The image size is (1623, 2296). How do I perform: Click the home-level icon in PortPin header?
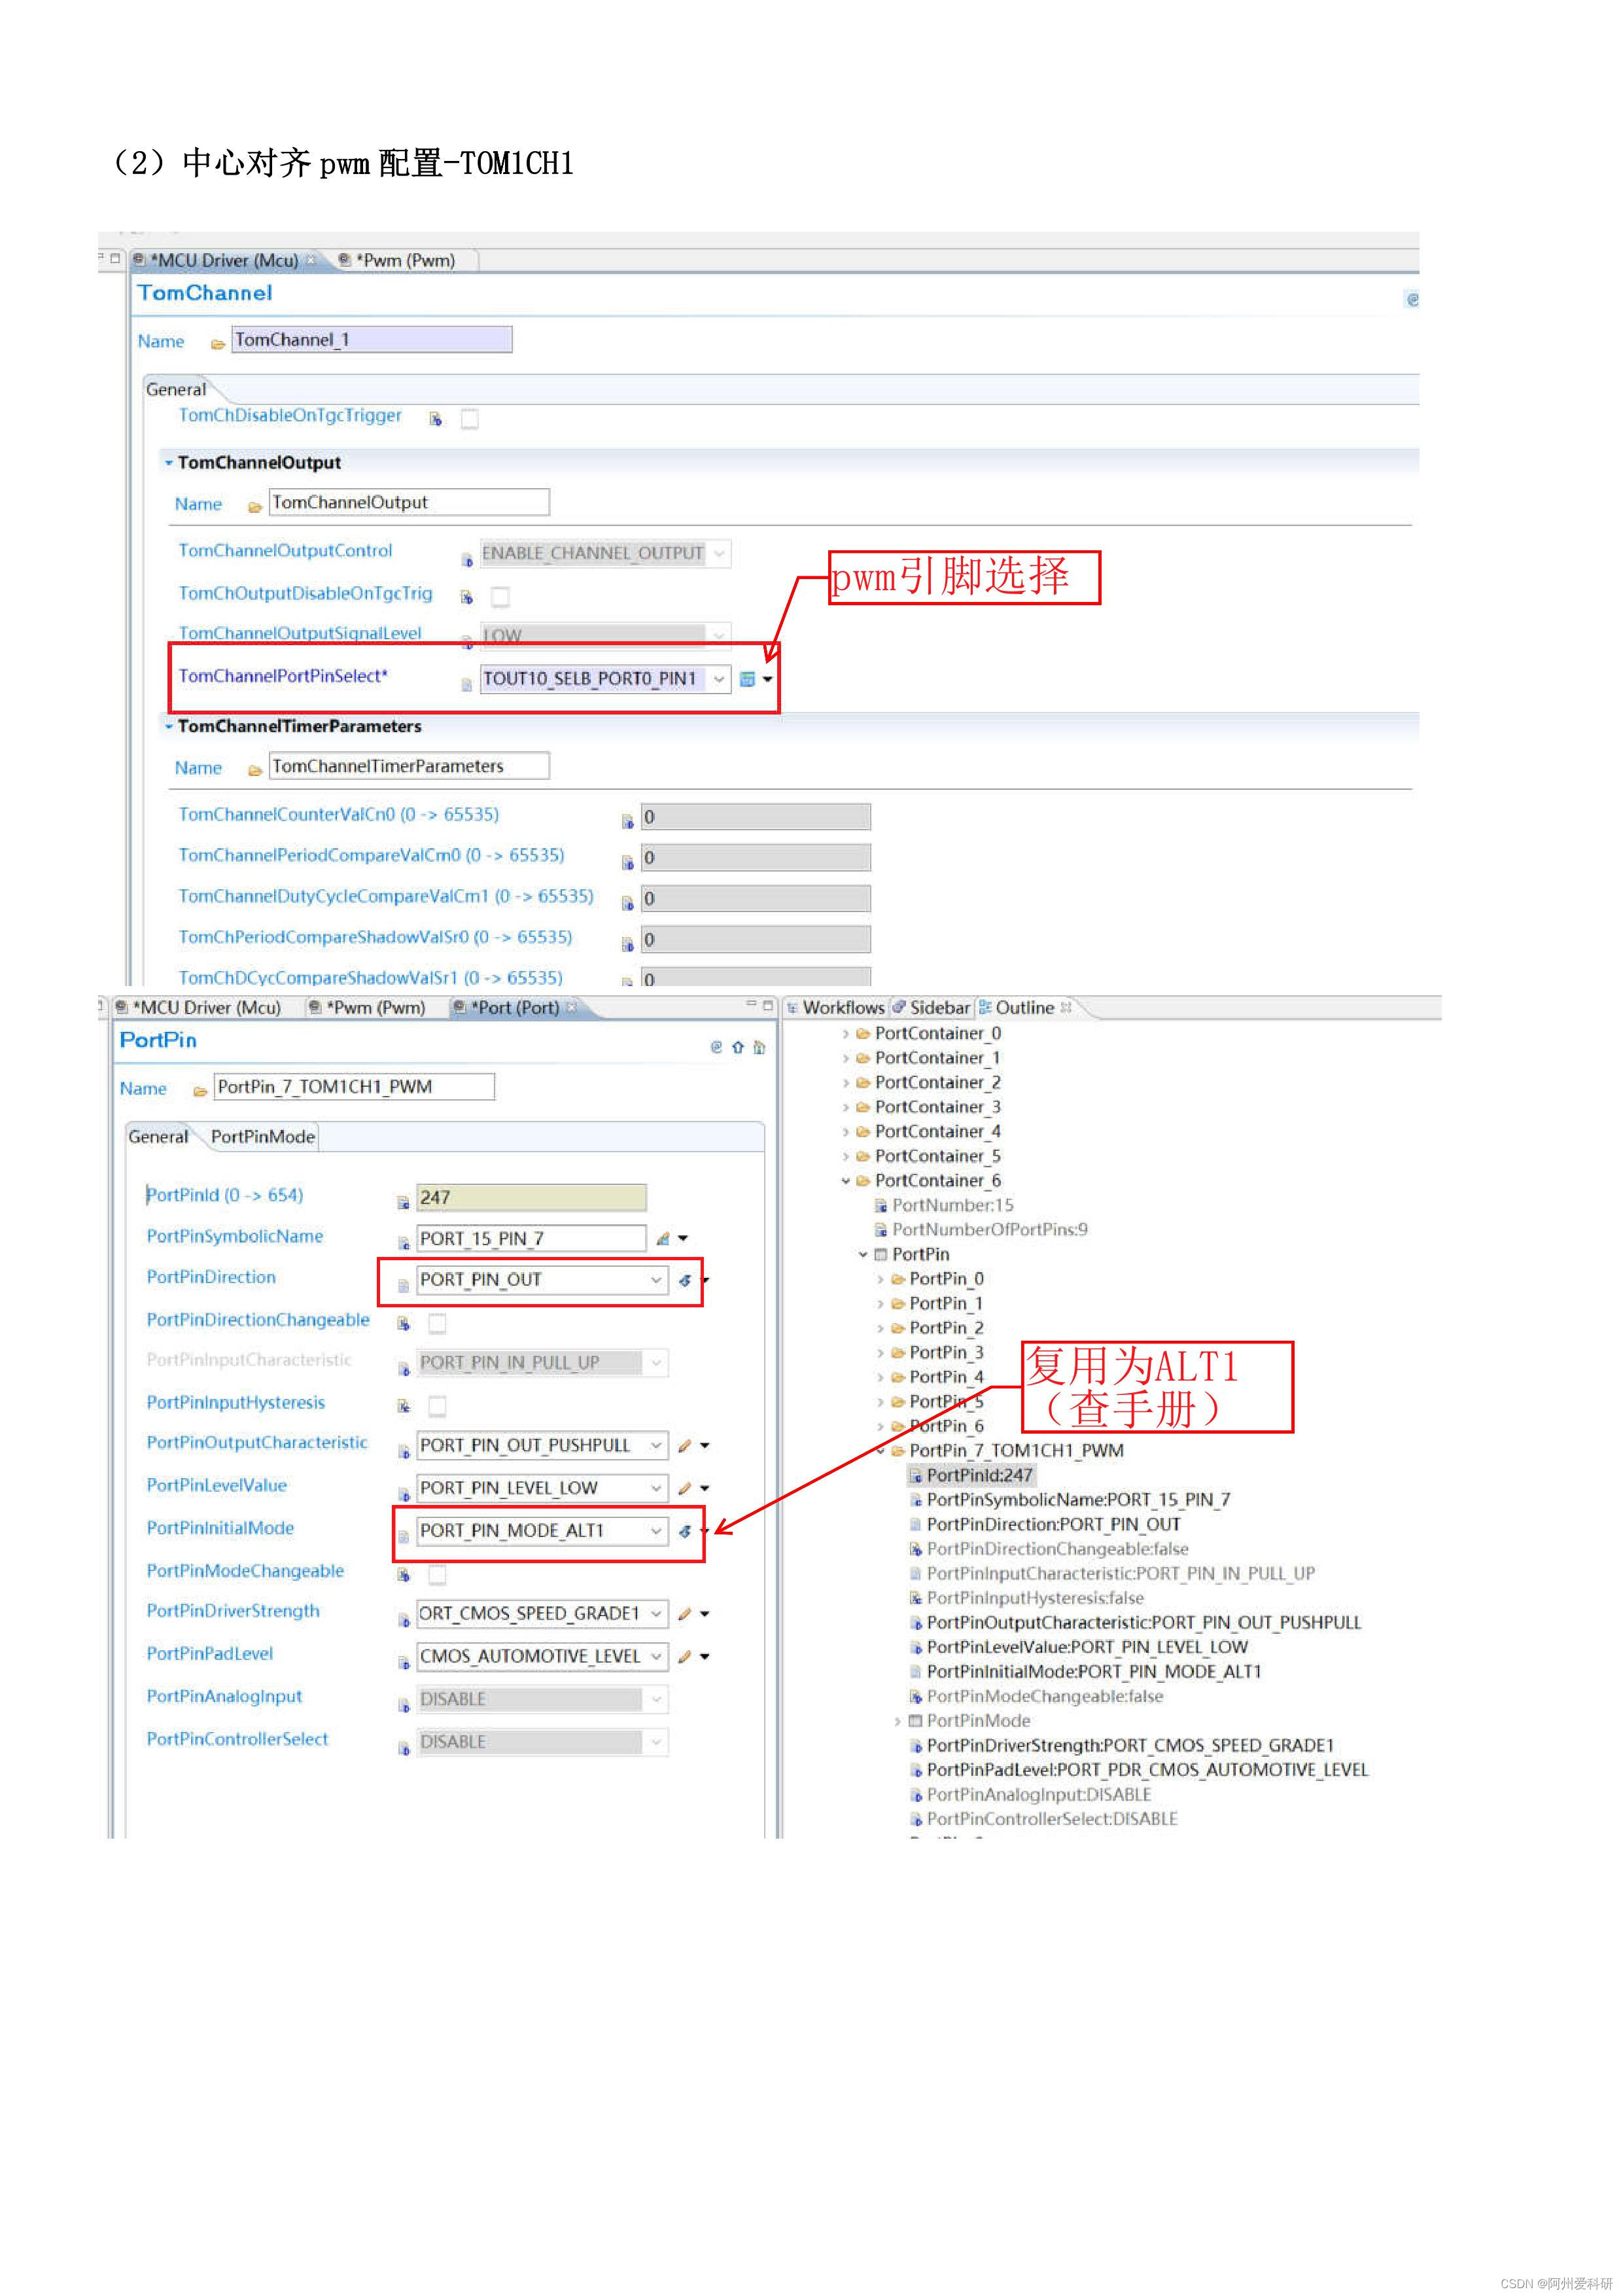tap(759, 1047)
